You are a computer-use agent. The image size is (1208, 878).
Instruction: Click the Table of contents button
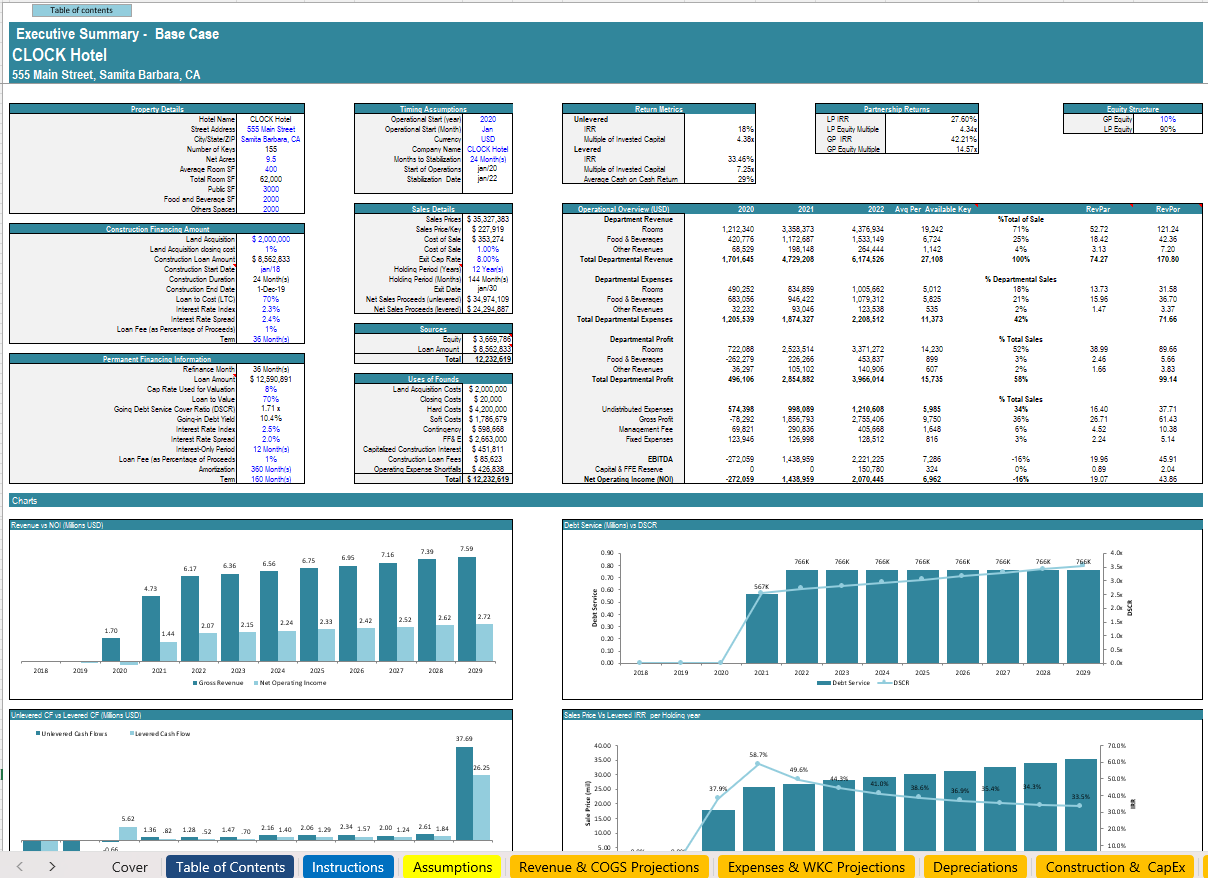pyautogui.click(x=81, y=10)
